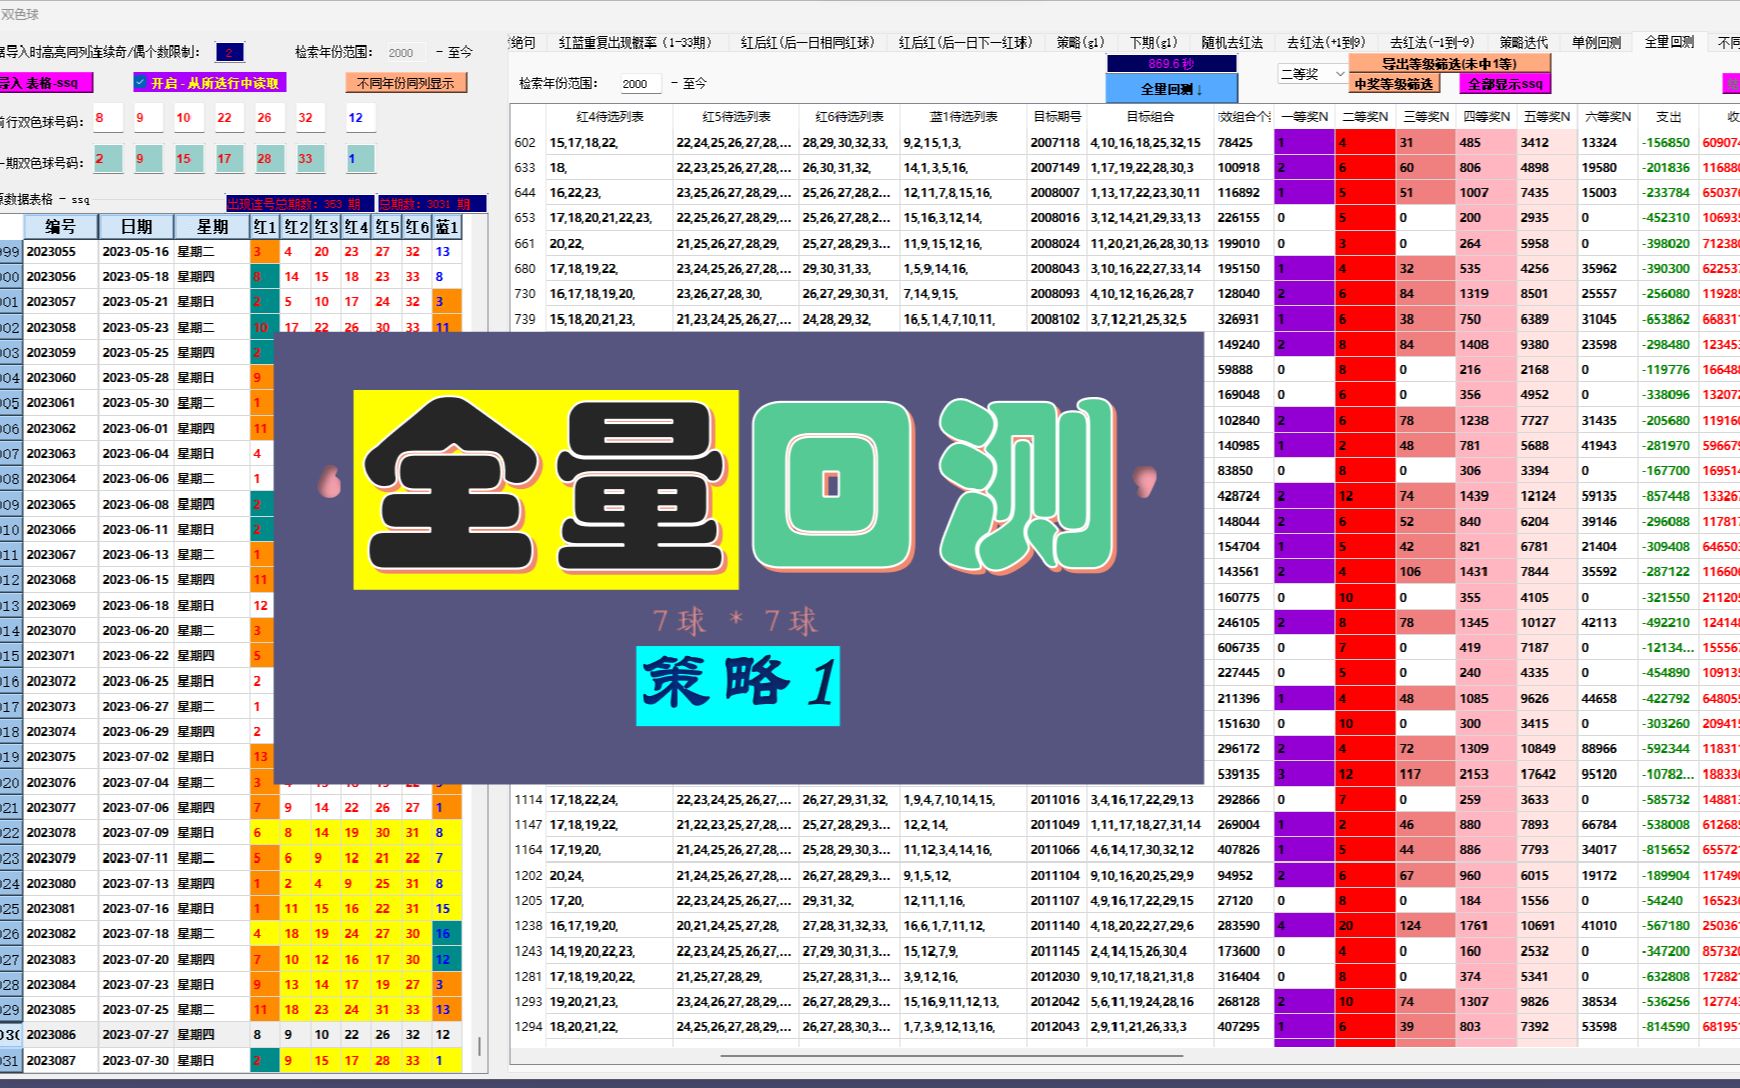Toggle the 开启-从所选行中读取 checkbox
This screenshot has width=1740, height=1088.
click(210, 84)
